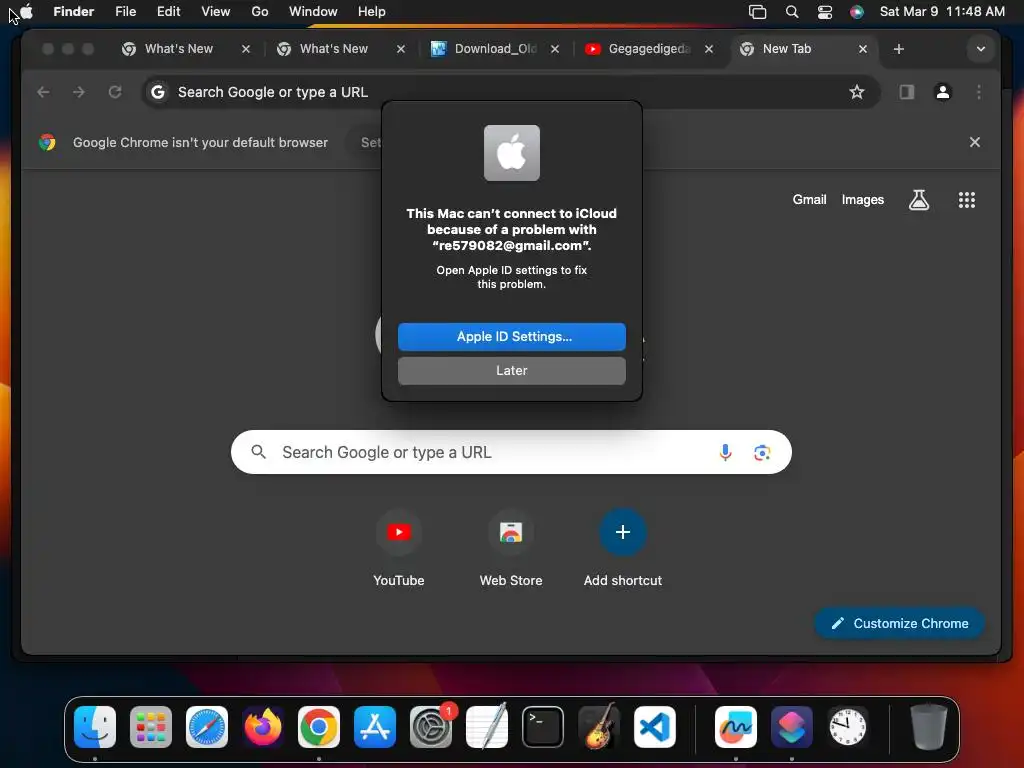Open Launchpad from the Dock
1024x768 pixels.
click(151, 727)
